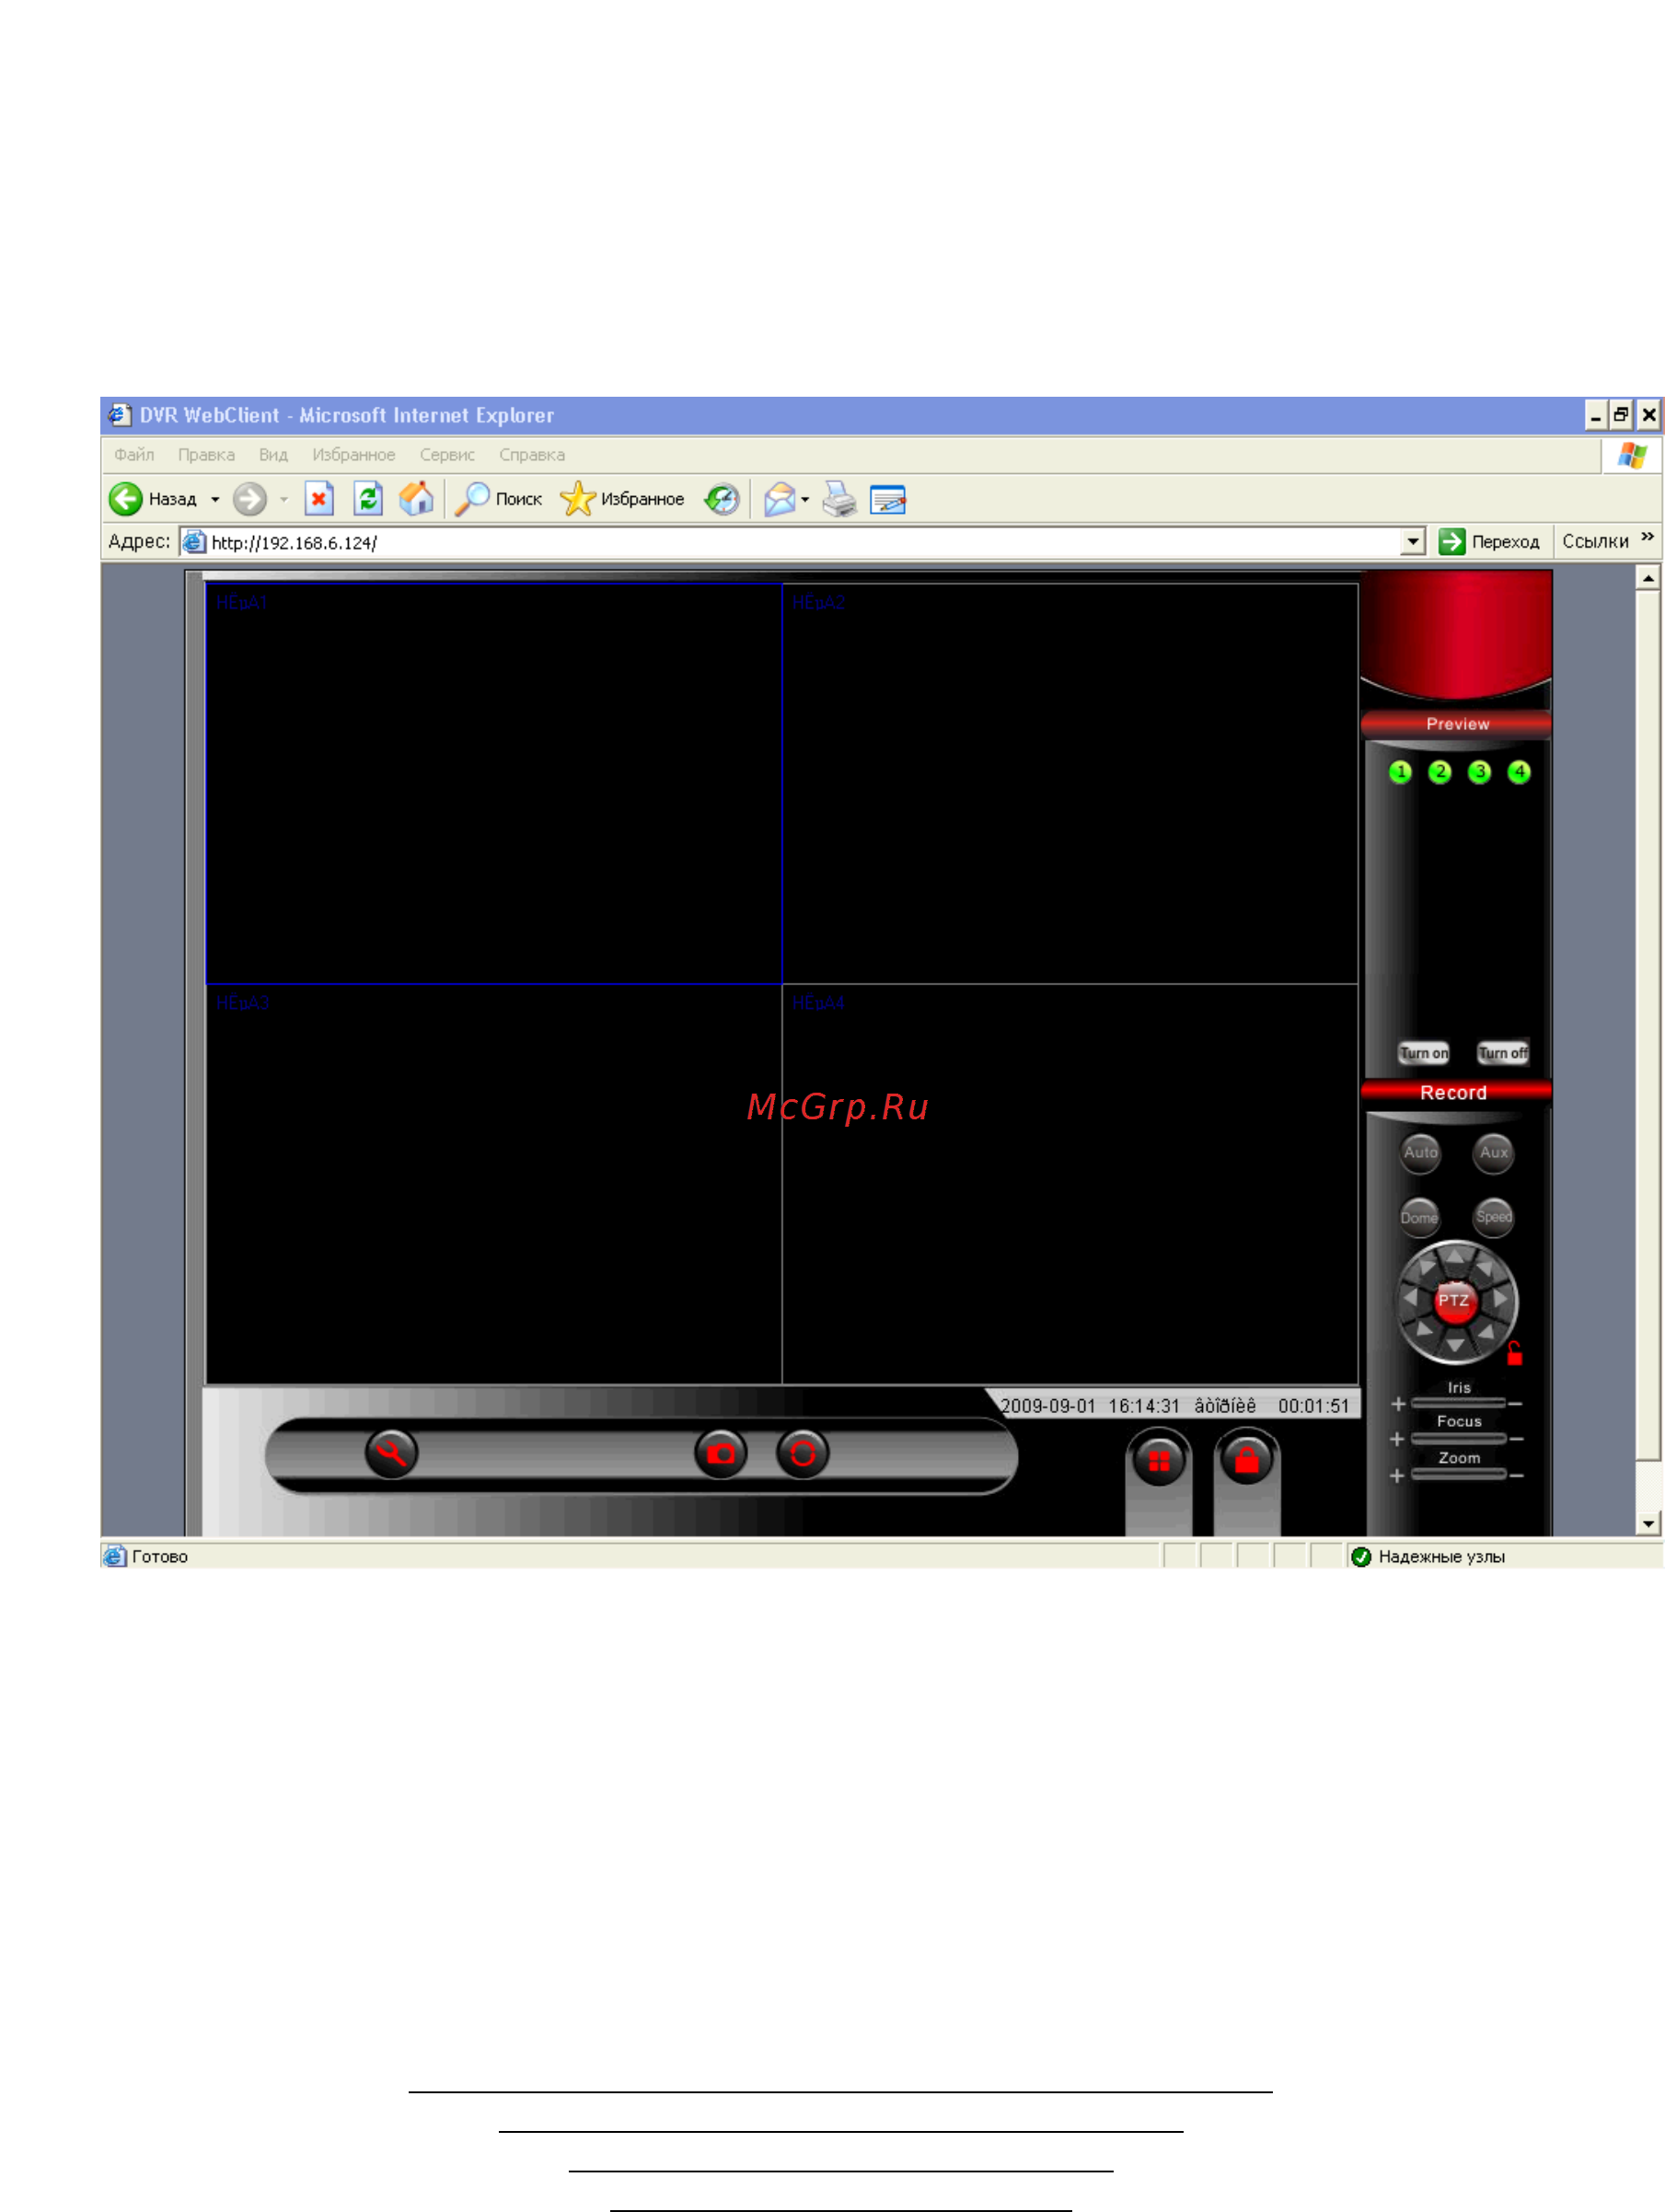Toggle preview channel 4 green indicator
The height and width of the screenshot is (2212, 1665).
[x=1518, y=771]
